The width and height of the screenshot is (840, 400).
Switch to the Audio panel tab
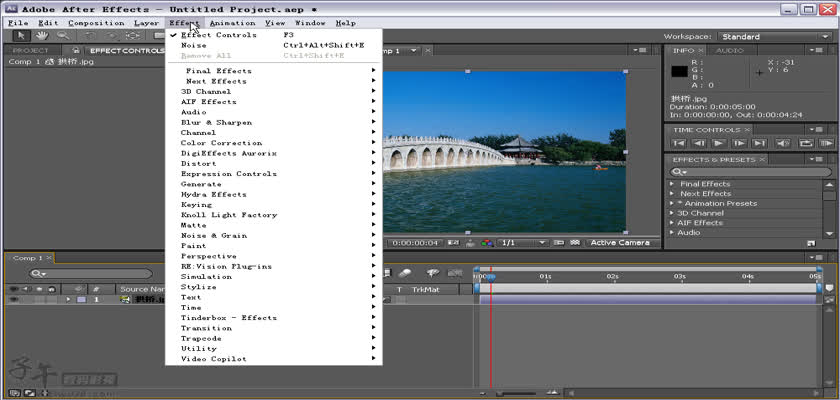(x=730, y=50)
